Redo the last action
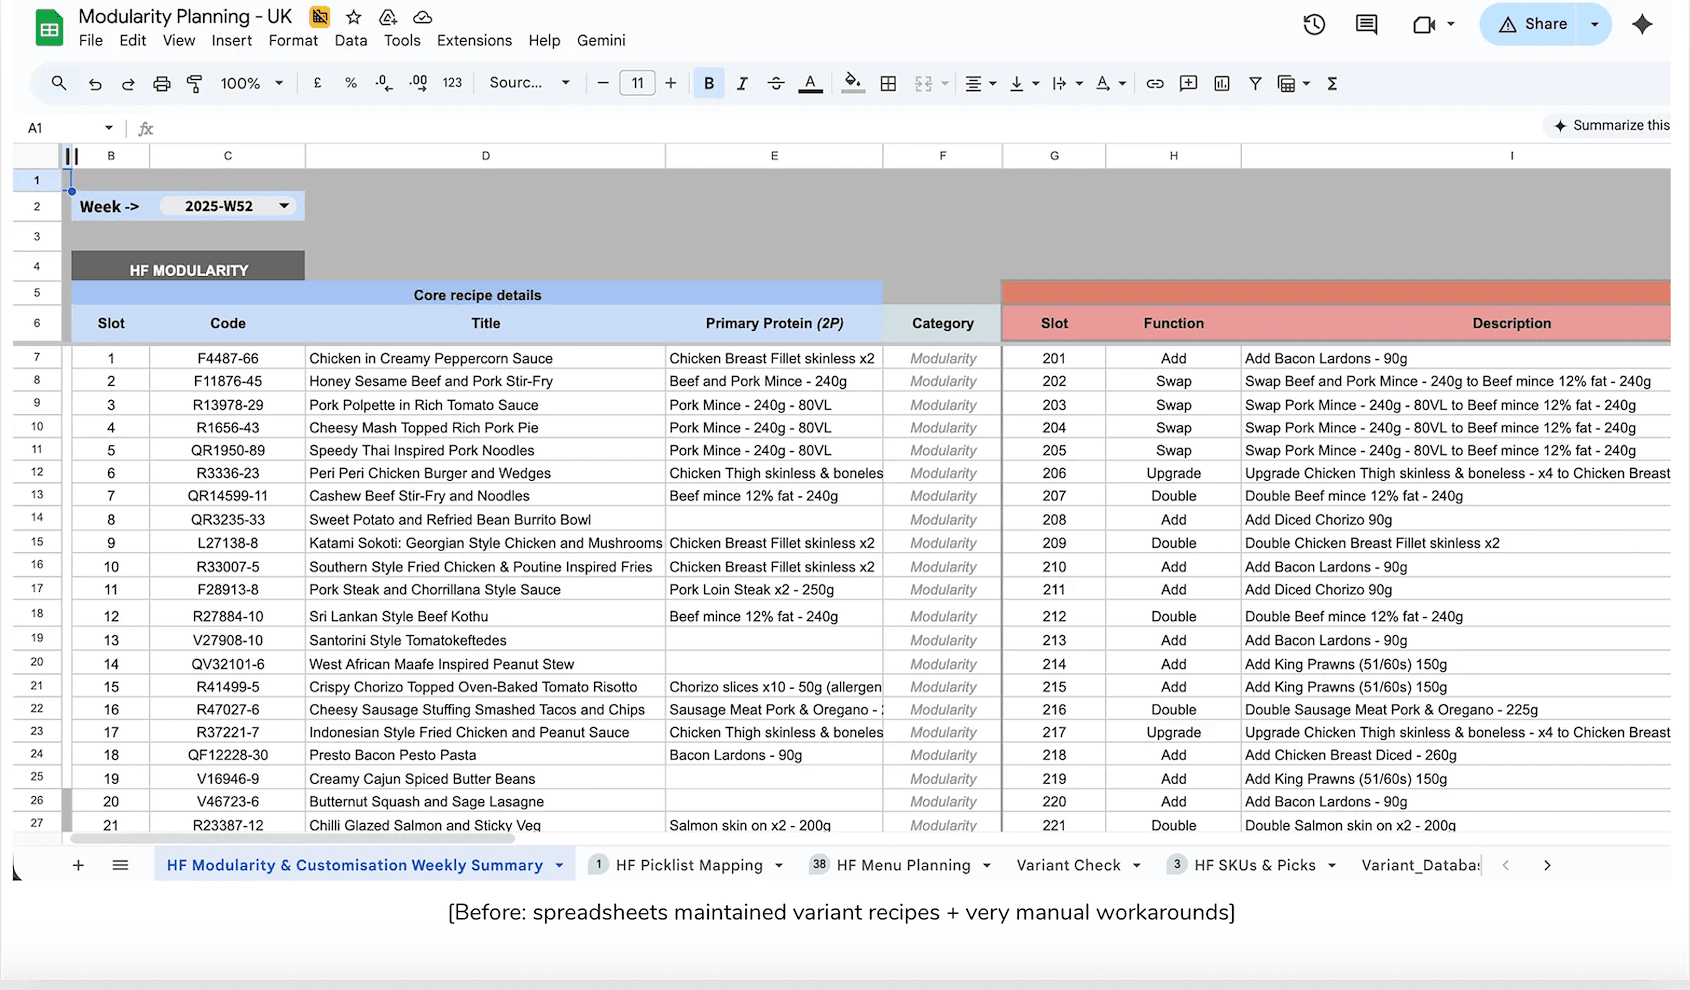 tap(128, 84)
